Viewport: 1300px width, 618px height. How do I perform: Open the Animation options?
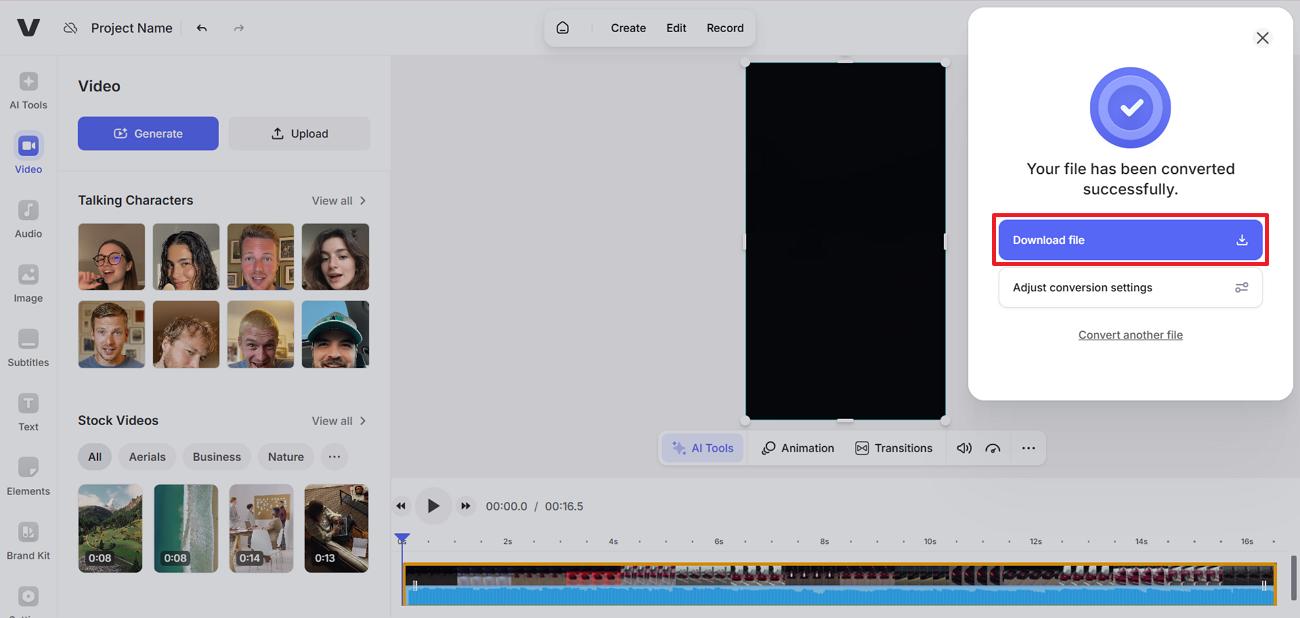click(x=798, y=448)
